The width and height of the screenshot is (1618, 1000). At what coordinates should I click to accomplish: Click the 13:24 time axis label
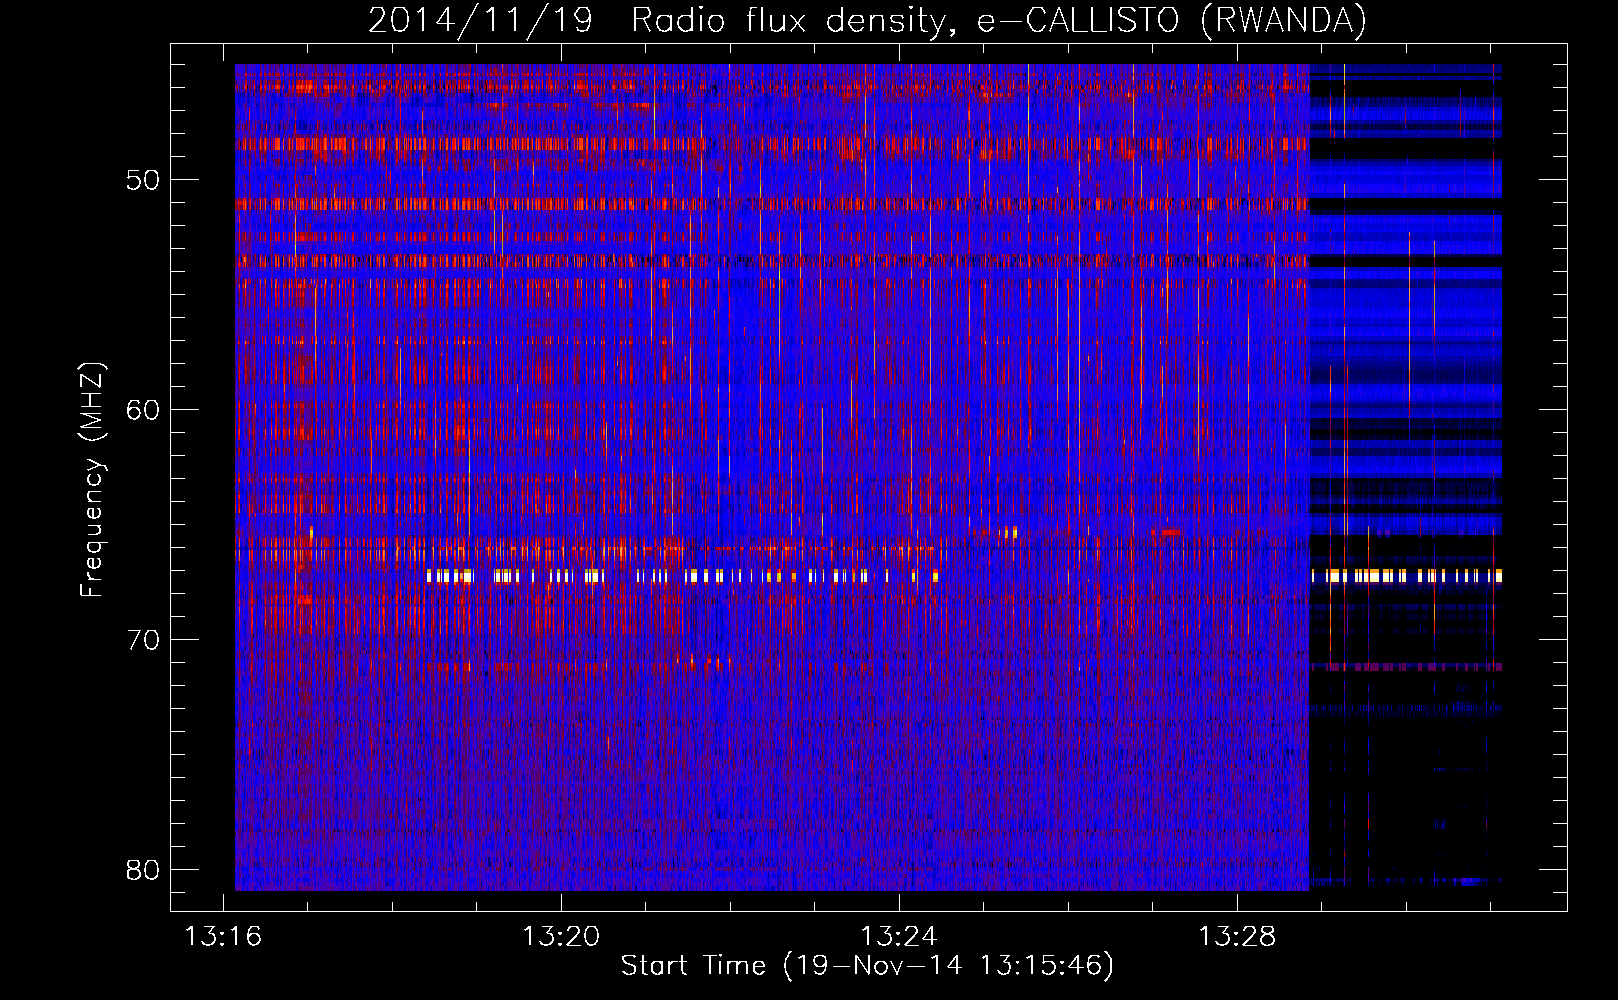point(899,937)
